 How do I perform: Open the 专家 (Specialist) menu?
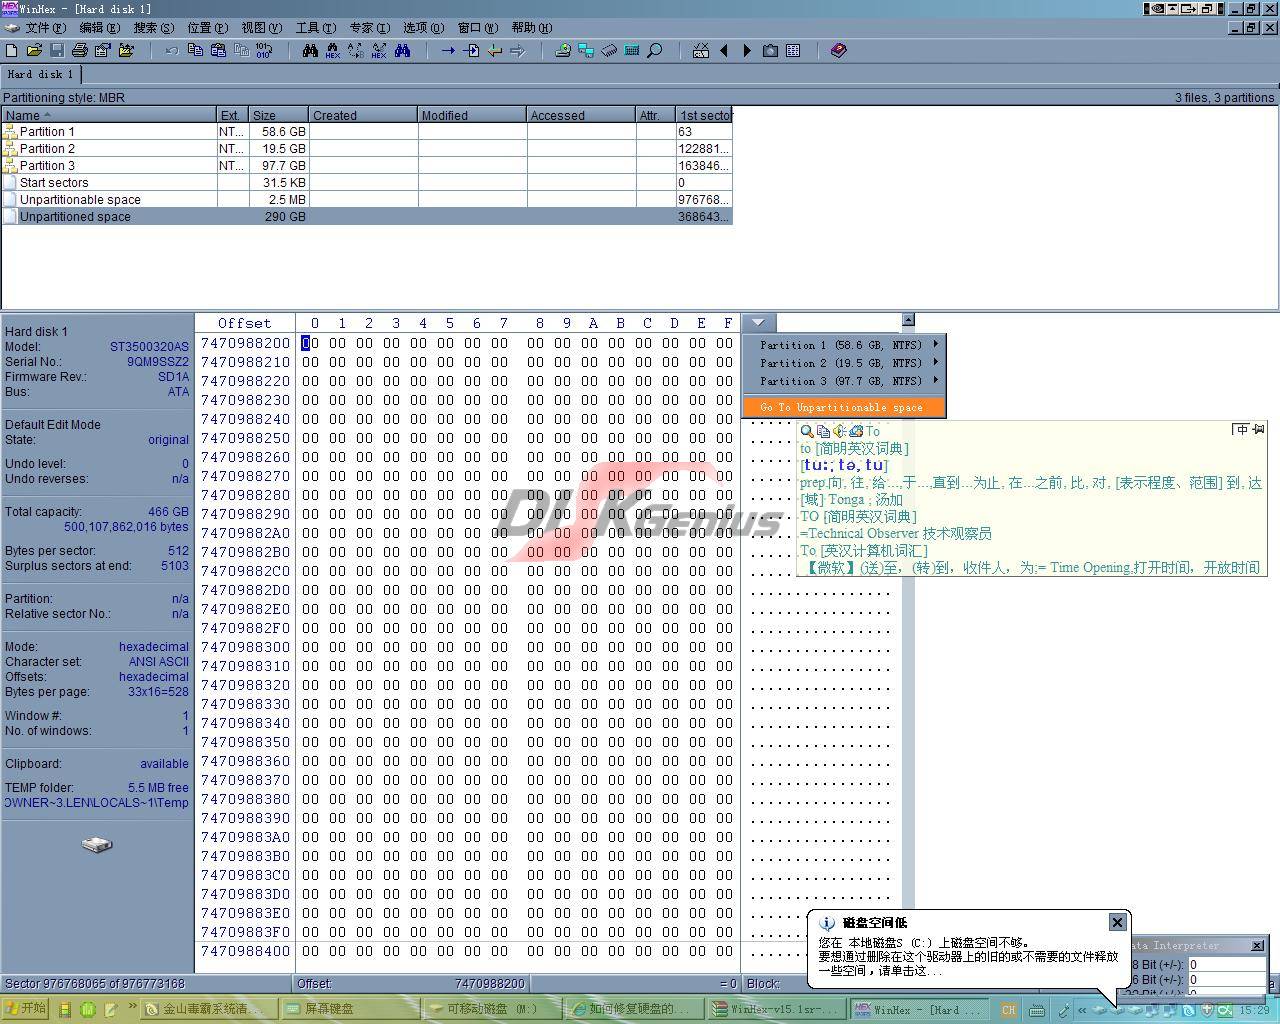tap(369, 28)
